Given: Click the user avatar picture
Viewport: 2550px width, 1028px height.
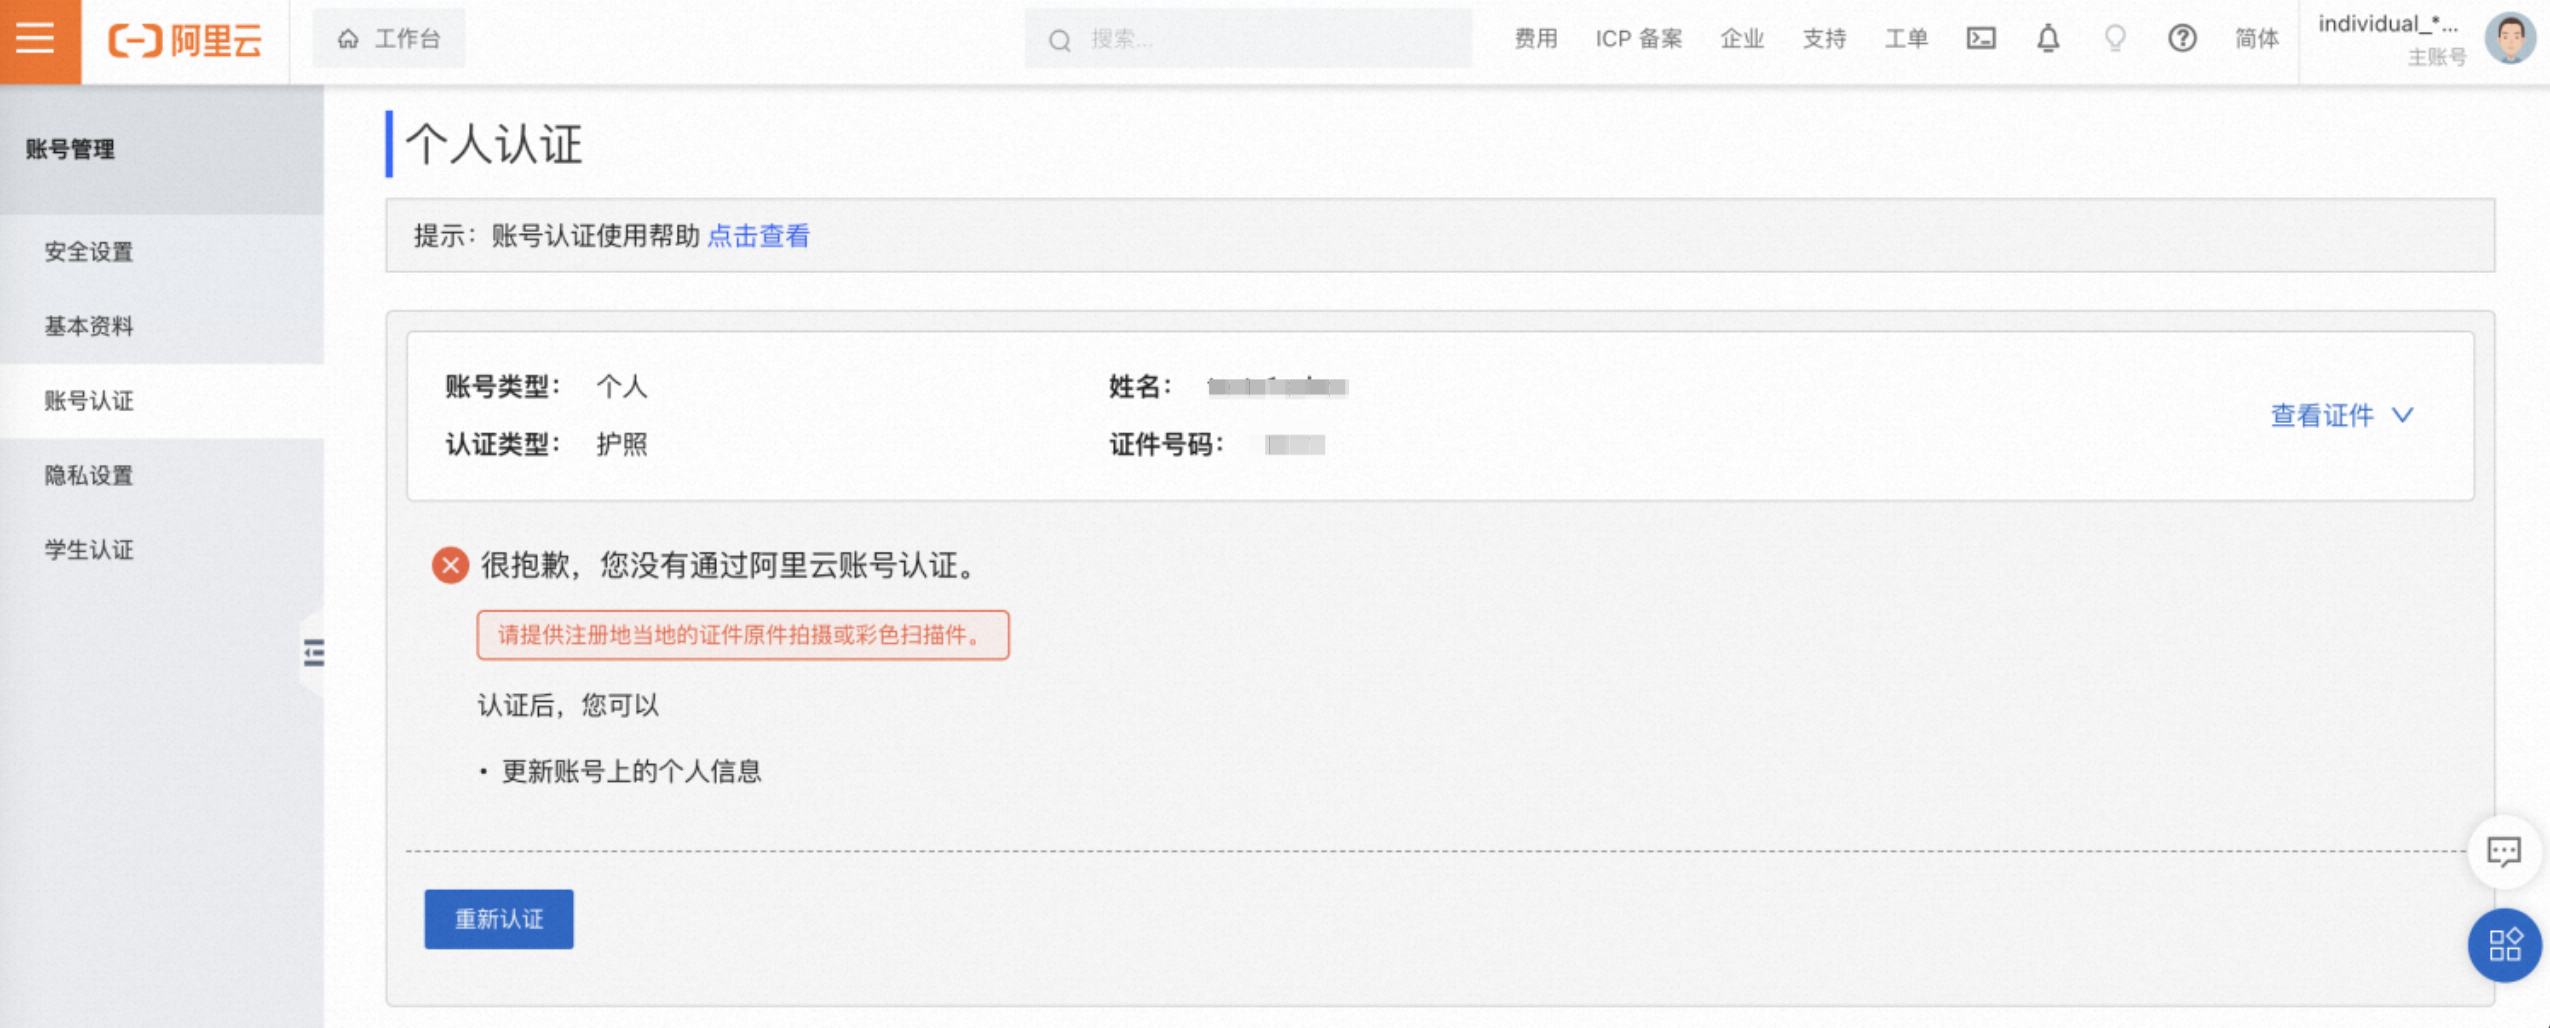Looking at the screenshot, I should tap(2510, 39).
